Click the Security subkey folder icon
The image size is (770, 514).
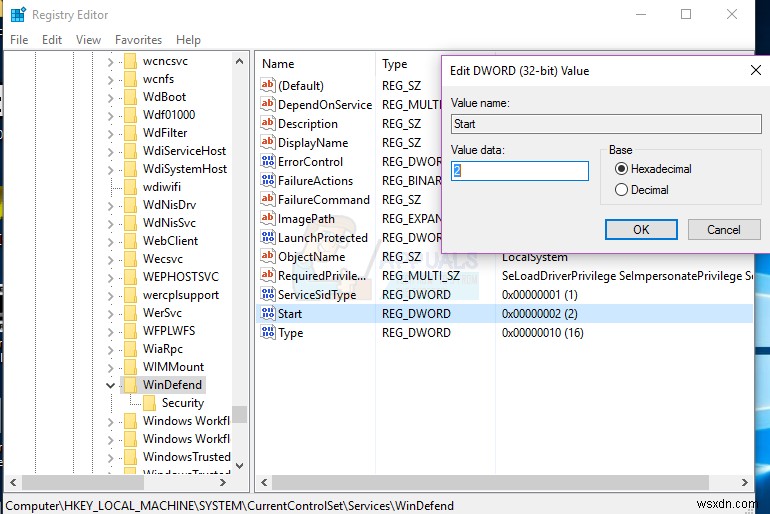(149, 403)
